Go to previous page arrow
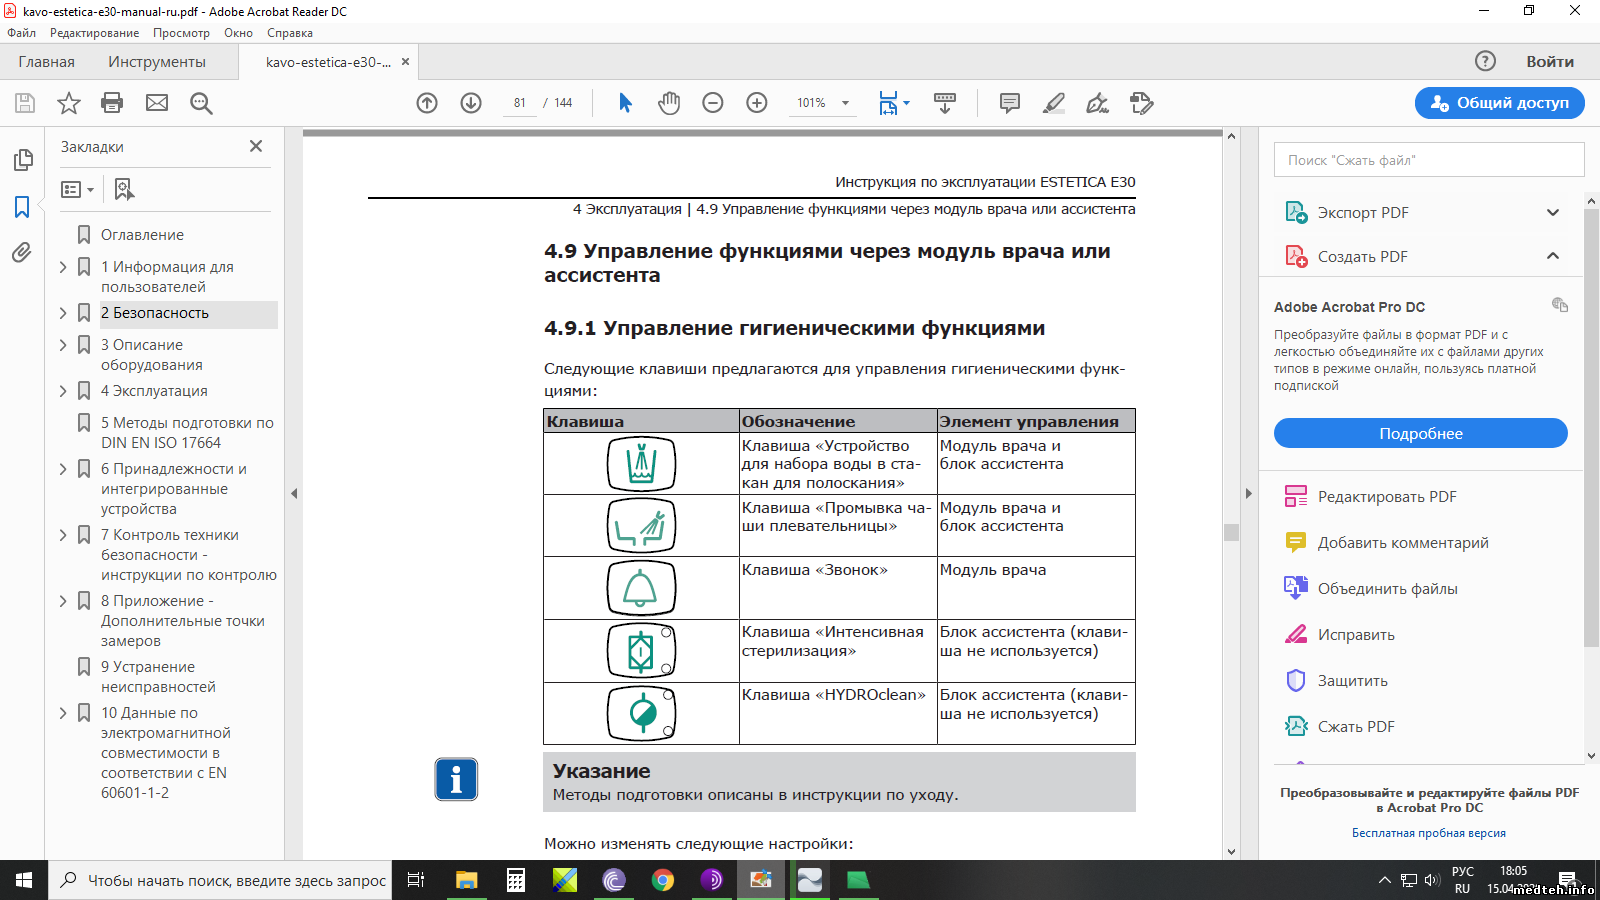Image resolution: width=1600 pixels, height=900 pixels. pyautogui.click(x=427, y=103)
